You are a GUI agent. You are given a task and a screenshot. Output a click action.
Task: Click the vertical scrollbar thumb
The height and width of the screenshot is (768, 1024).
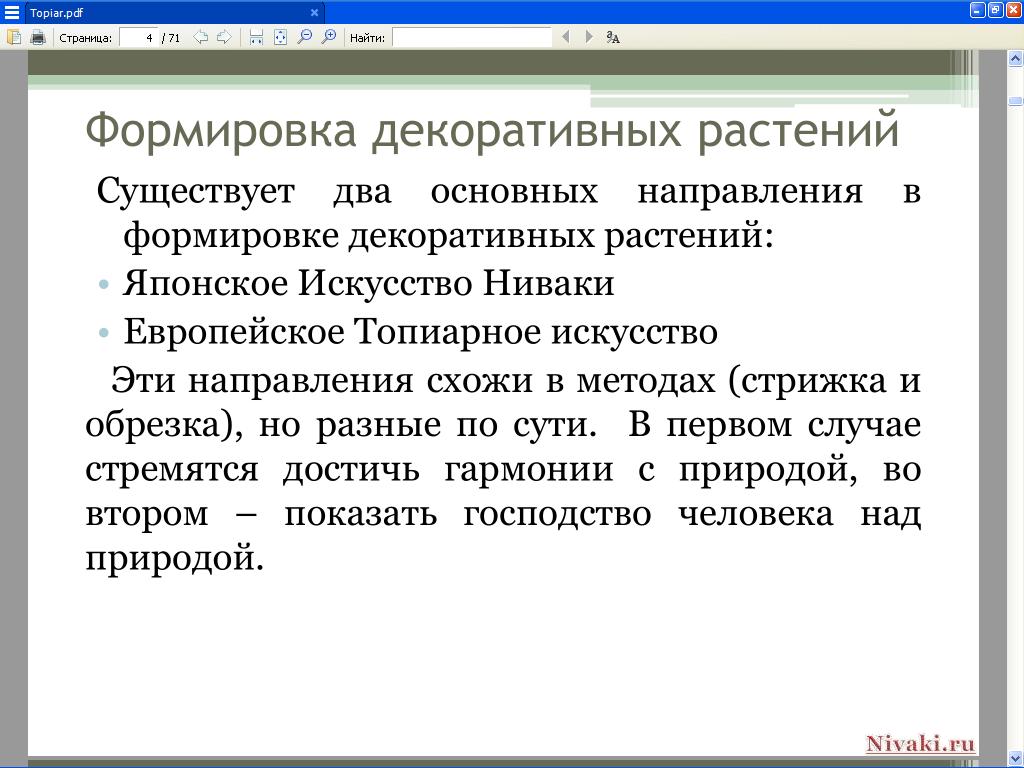(x=1015, y=101)
